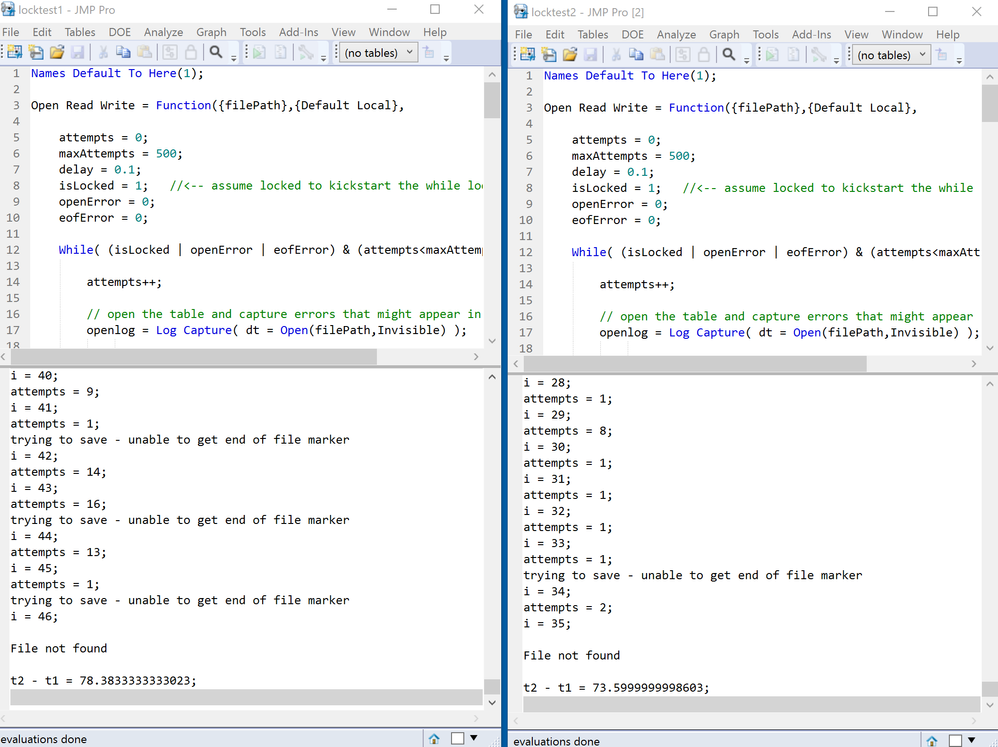998x747 pixels.
Task: Open DOE menu in locktest1 window
Action: point(119,32)
